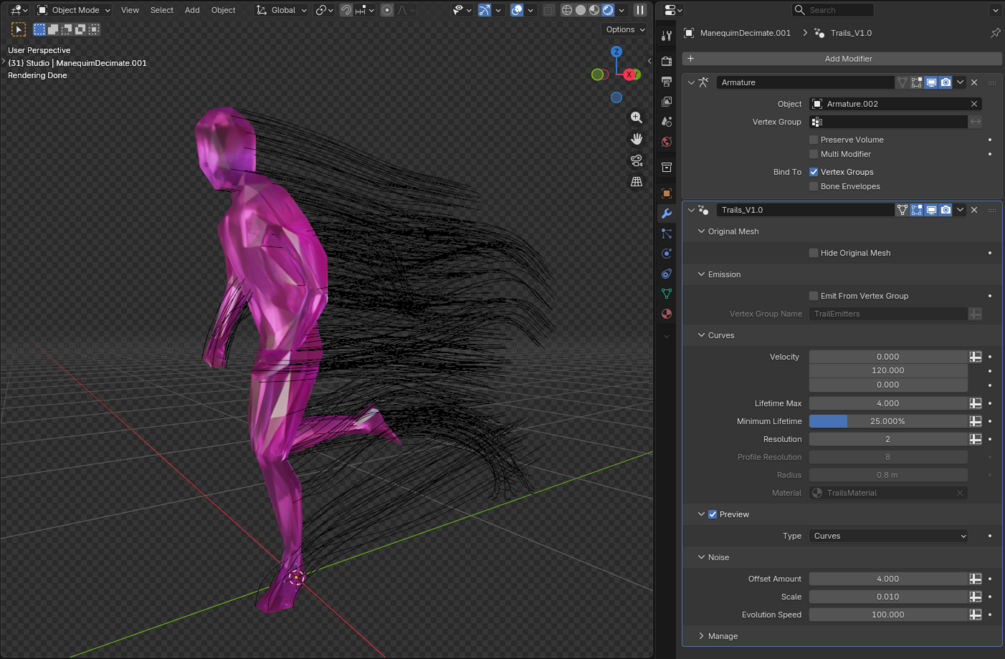This screenshot has width=1005, height=659.
Task: Click the pan view hand icon
Action: (636, 139)
